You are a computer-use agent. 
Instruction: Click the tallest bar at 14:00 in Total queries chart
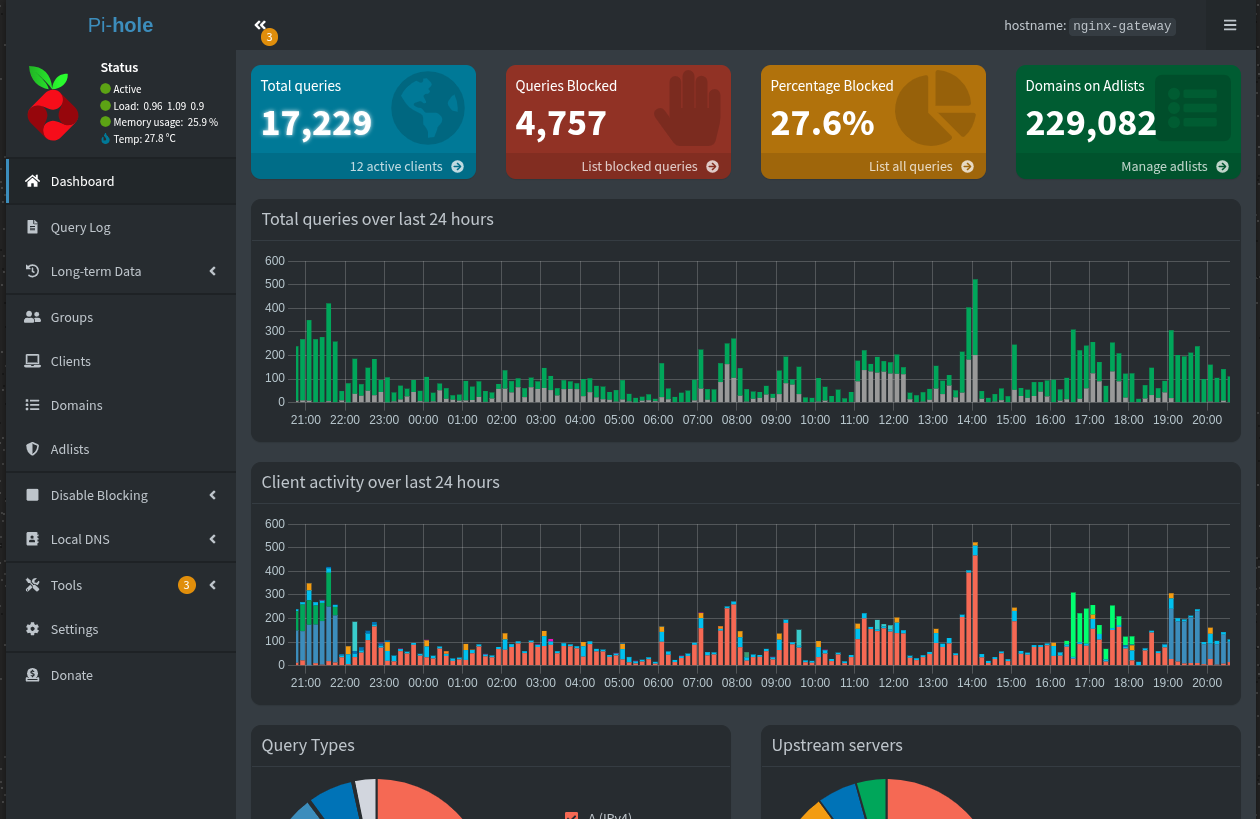(975, 340)
